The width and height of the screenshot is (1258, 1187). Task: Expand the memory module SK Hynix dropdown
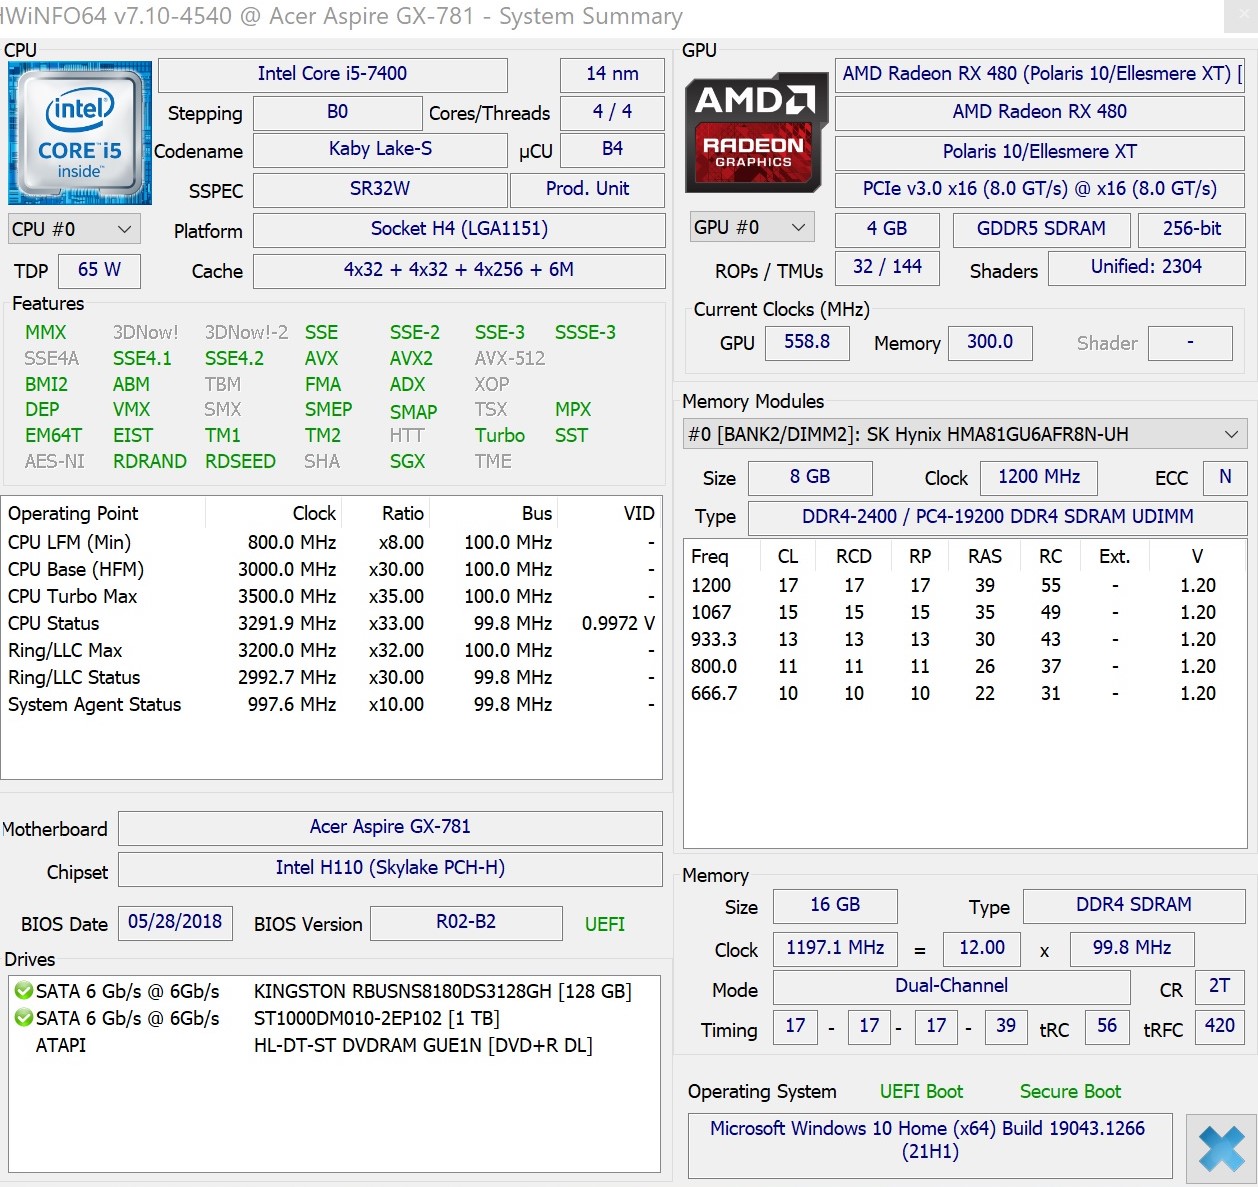[x=965, y=434]
